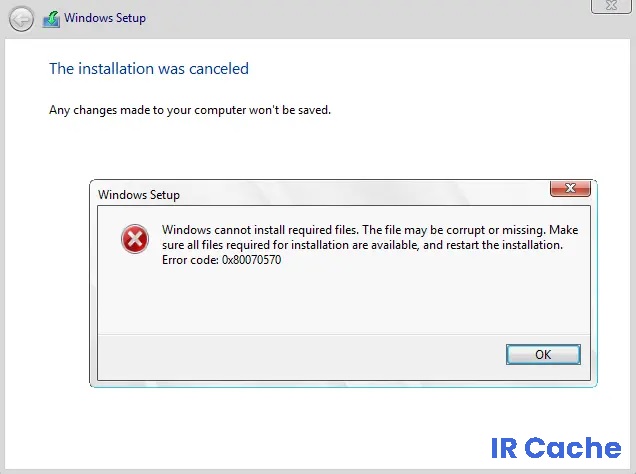This screenshot has height=474, width=636.
Task: Click the empty dialog title bar area
Action: click(365, 193)
